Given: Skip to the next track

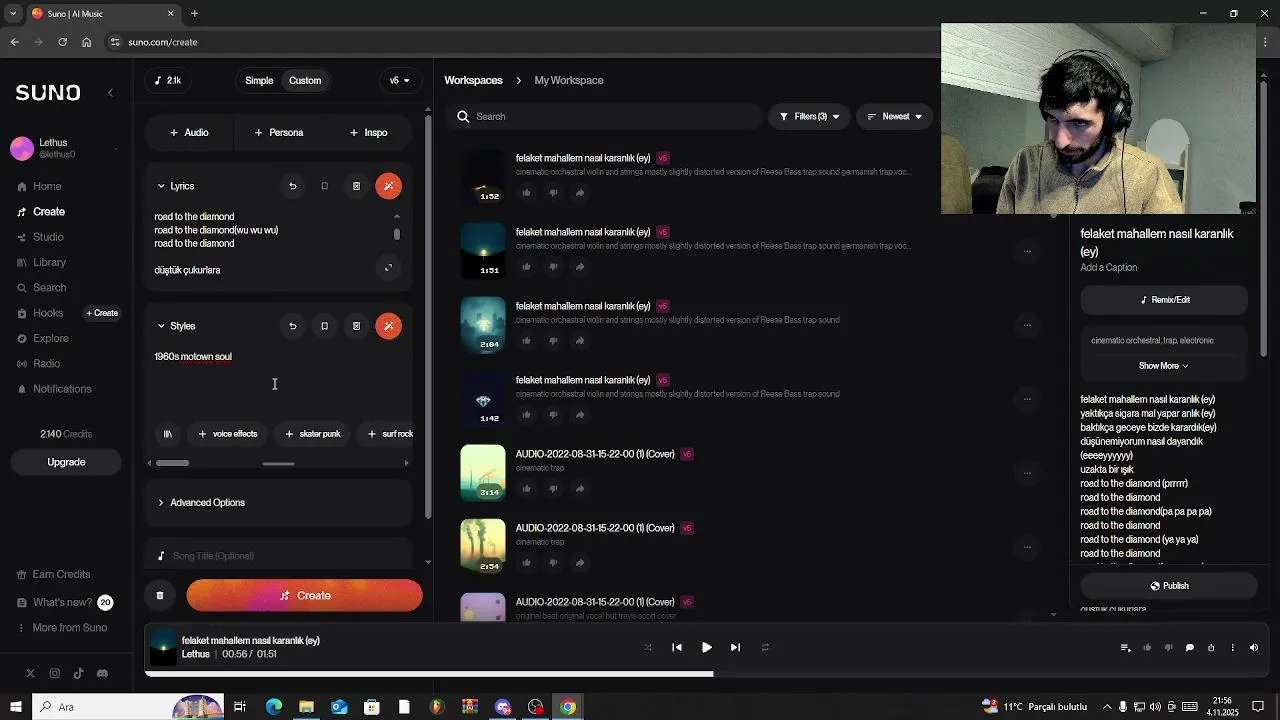Looking at the screenshot, I should (735, 647).
